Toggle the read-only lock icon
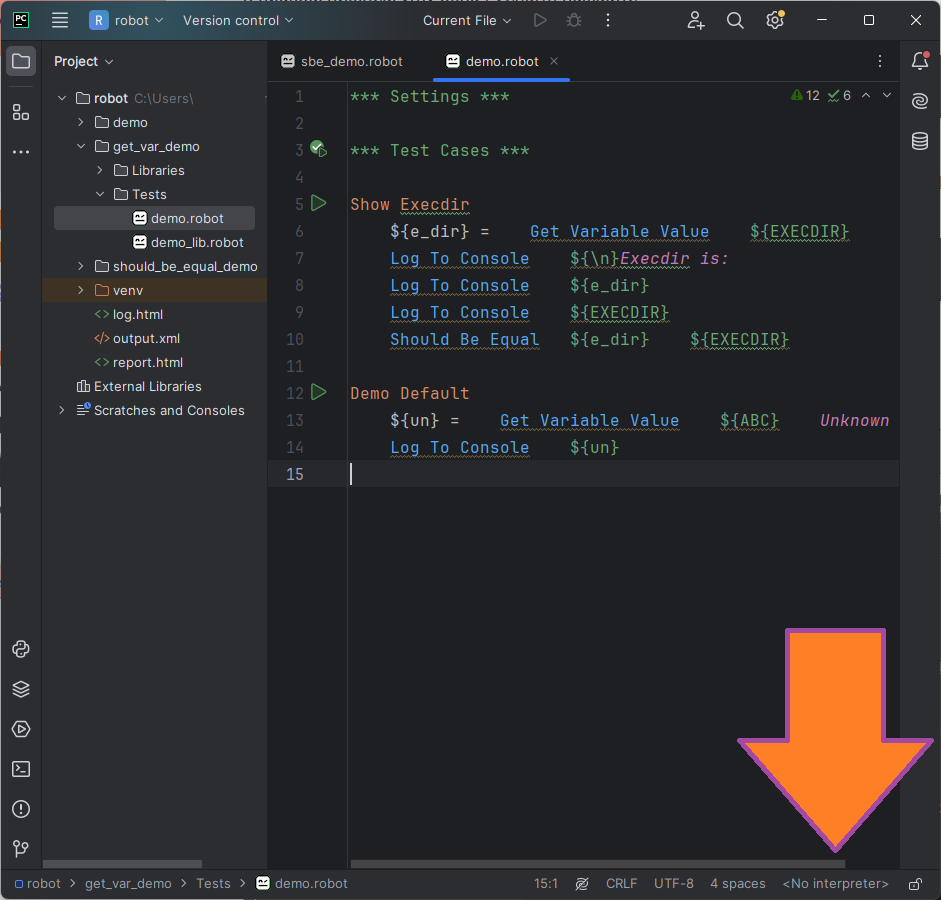 pos(915,884)
